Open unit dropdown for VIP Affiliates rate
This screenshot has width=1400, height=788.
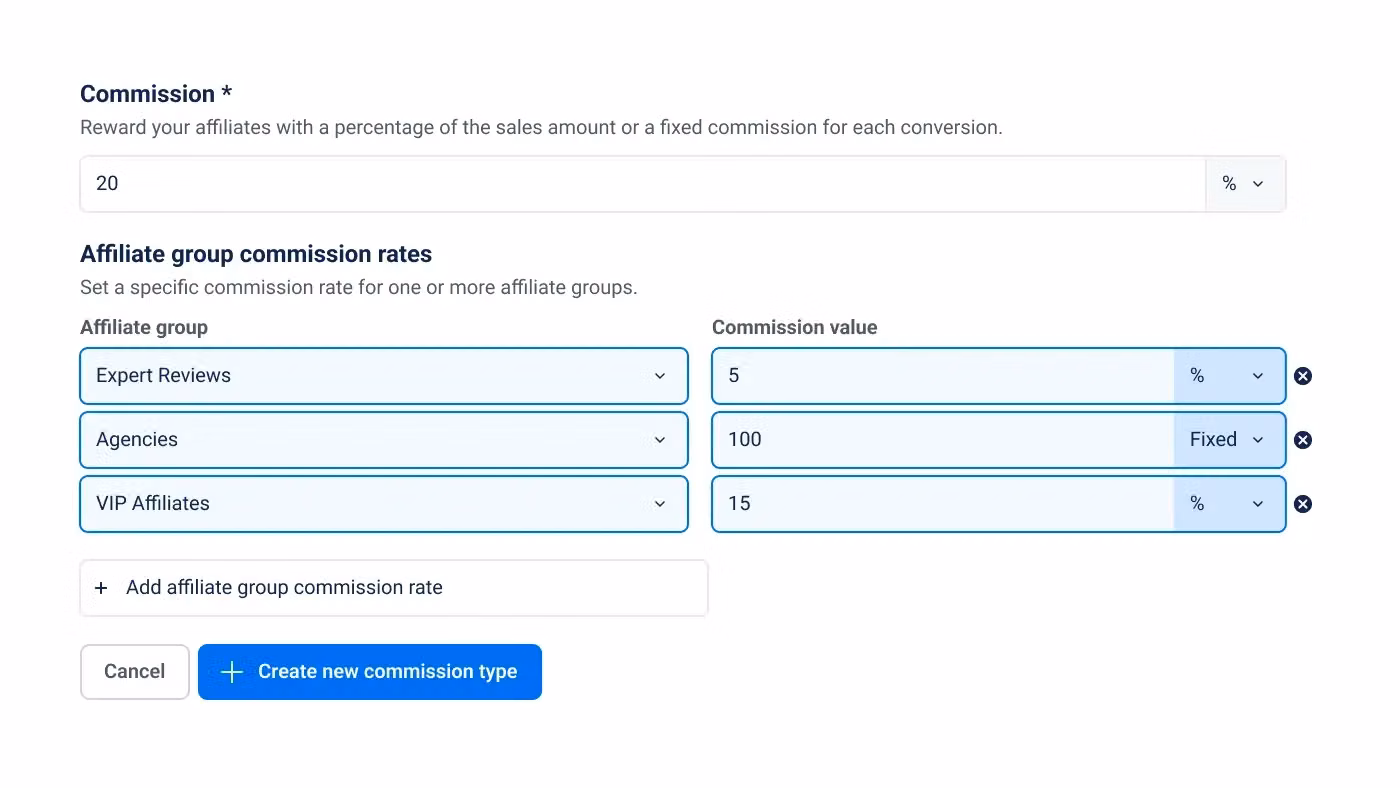click(x=1229, y=504)
